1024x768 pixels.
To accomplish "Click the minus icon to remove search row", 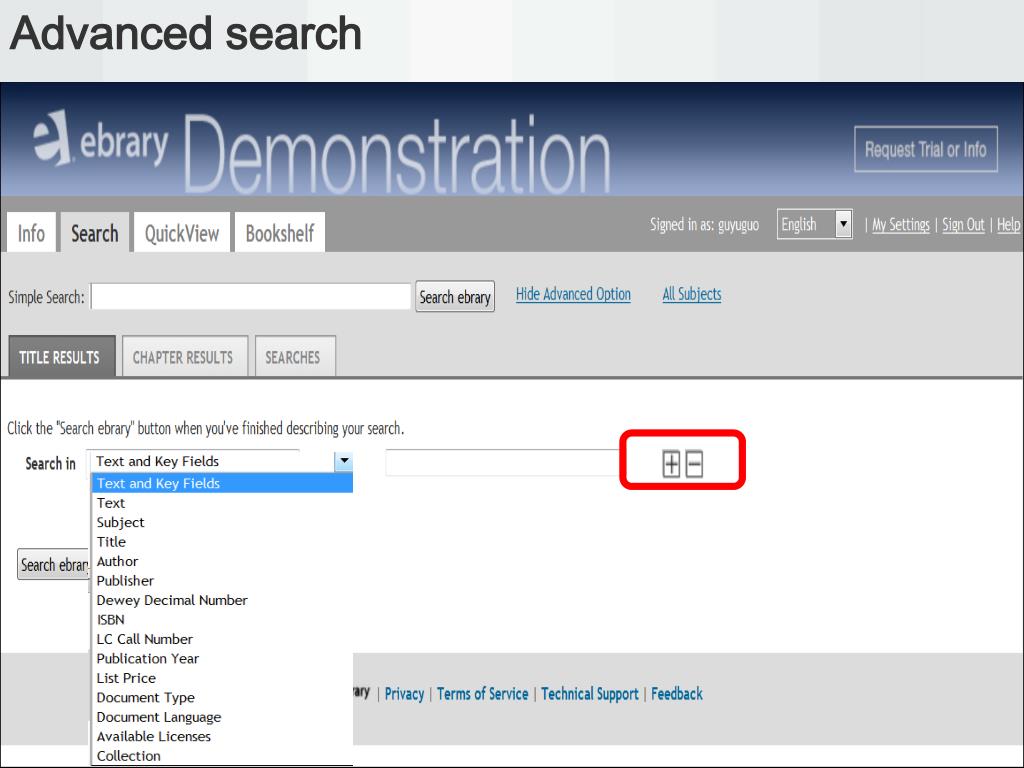I will tap(694, 464).
